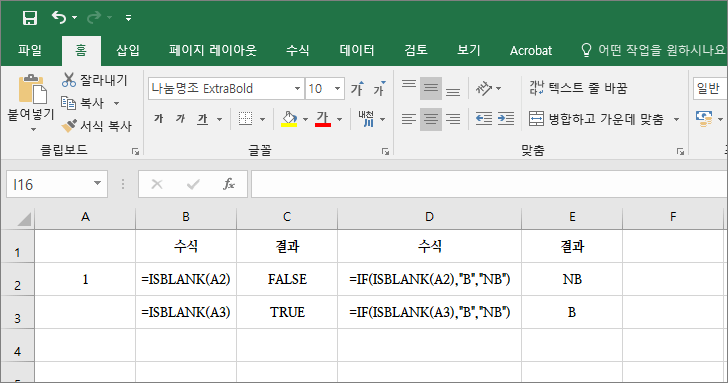Click the 내천 phonetic guide icon
The width and height of the screenshot is (728, 383).
click(x=366, y=119)
